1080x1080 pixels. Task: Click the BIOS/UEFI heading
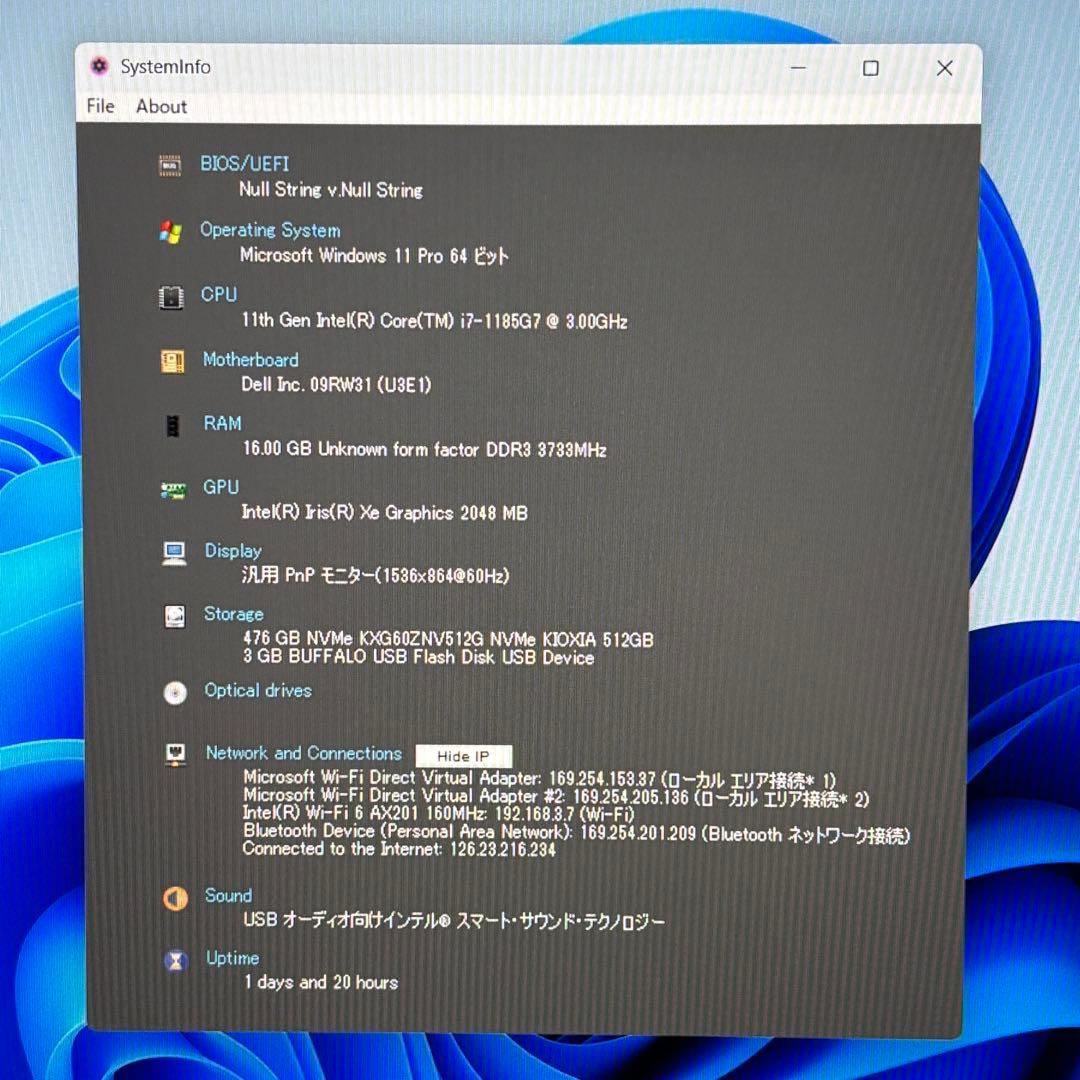pos(245,164)
